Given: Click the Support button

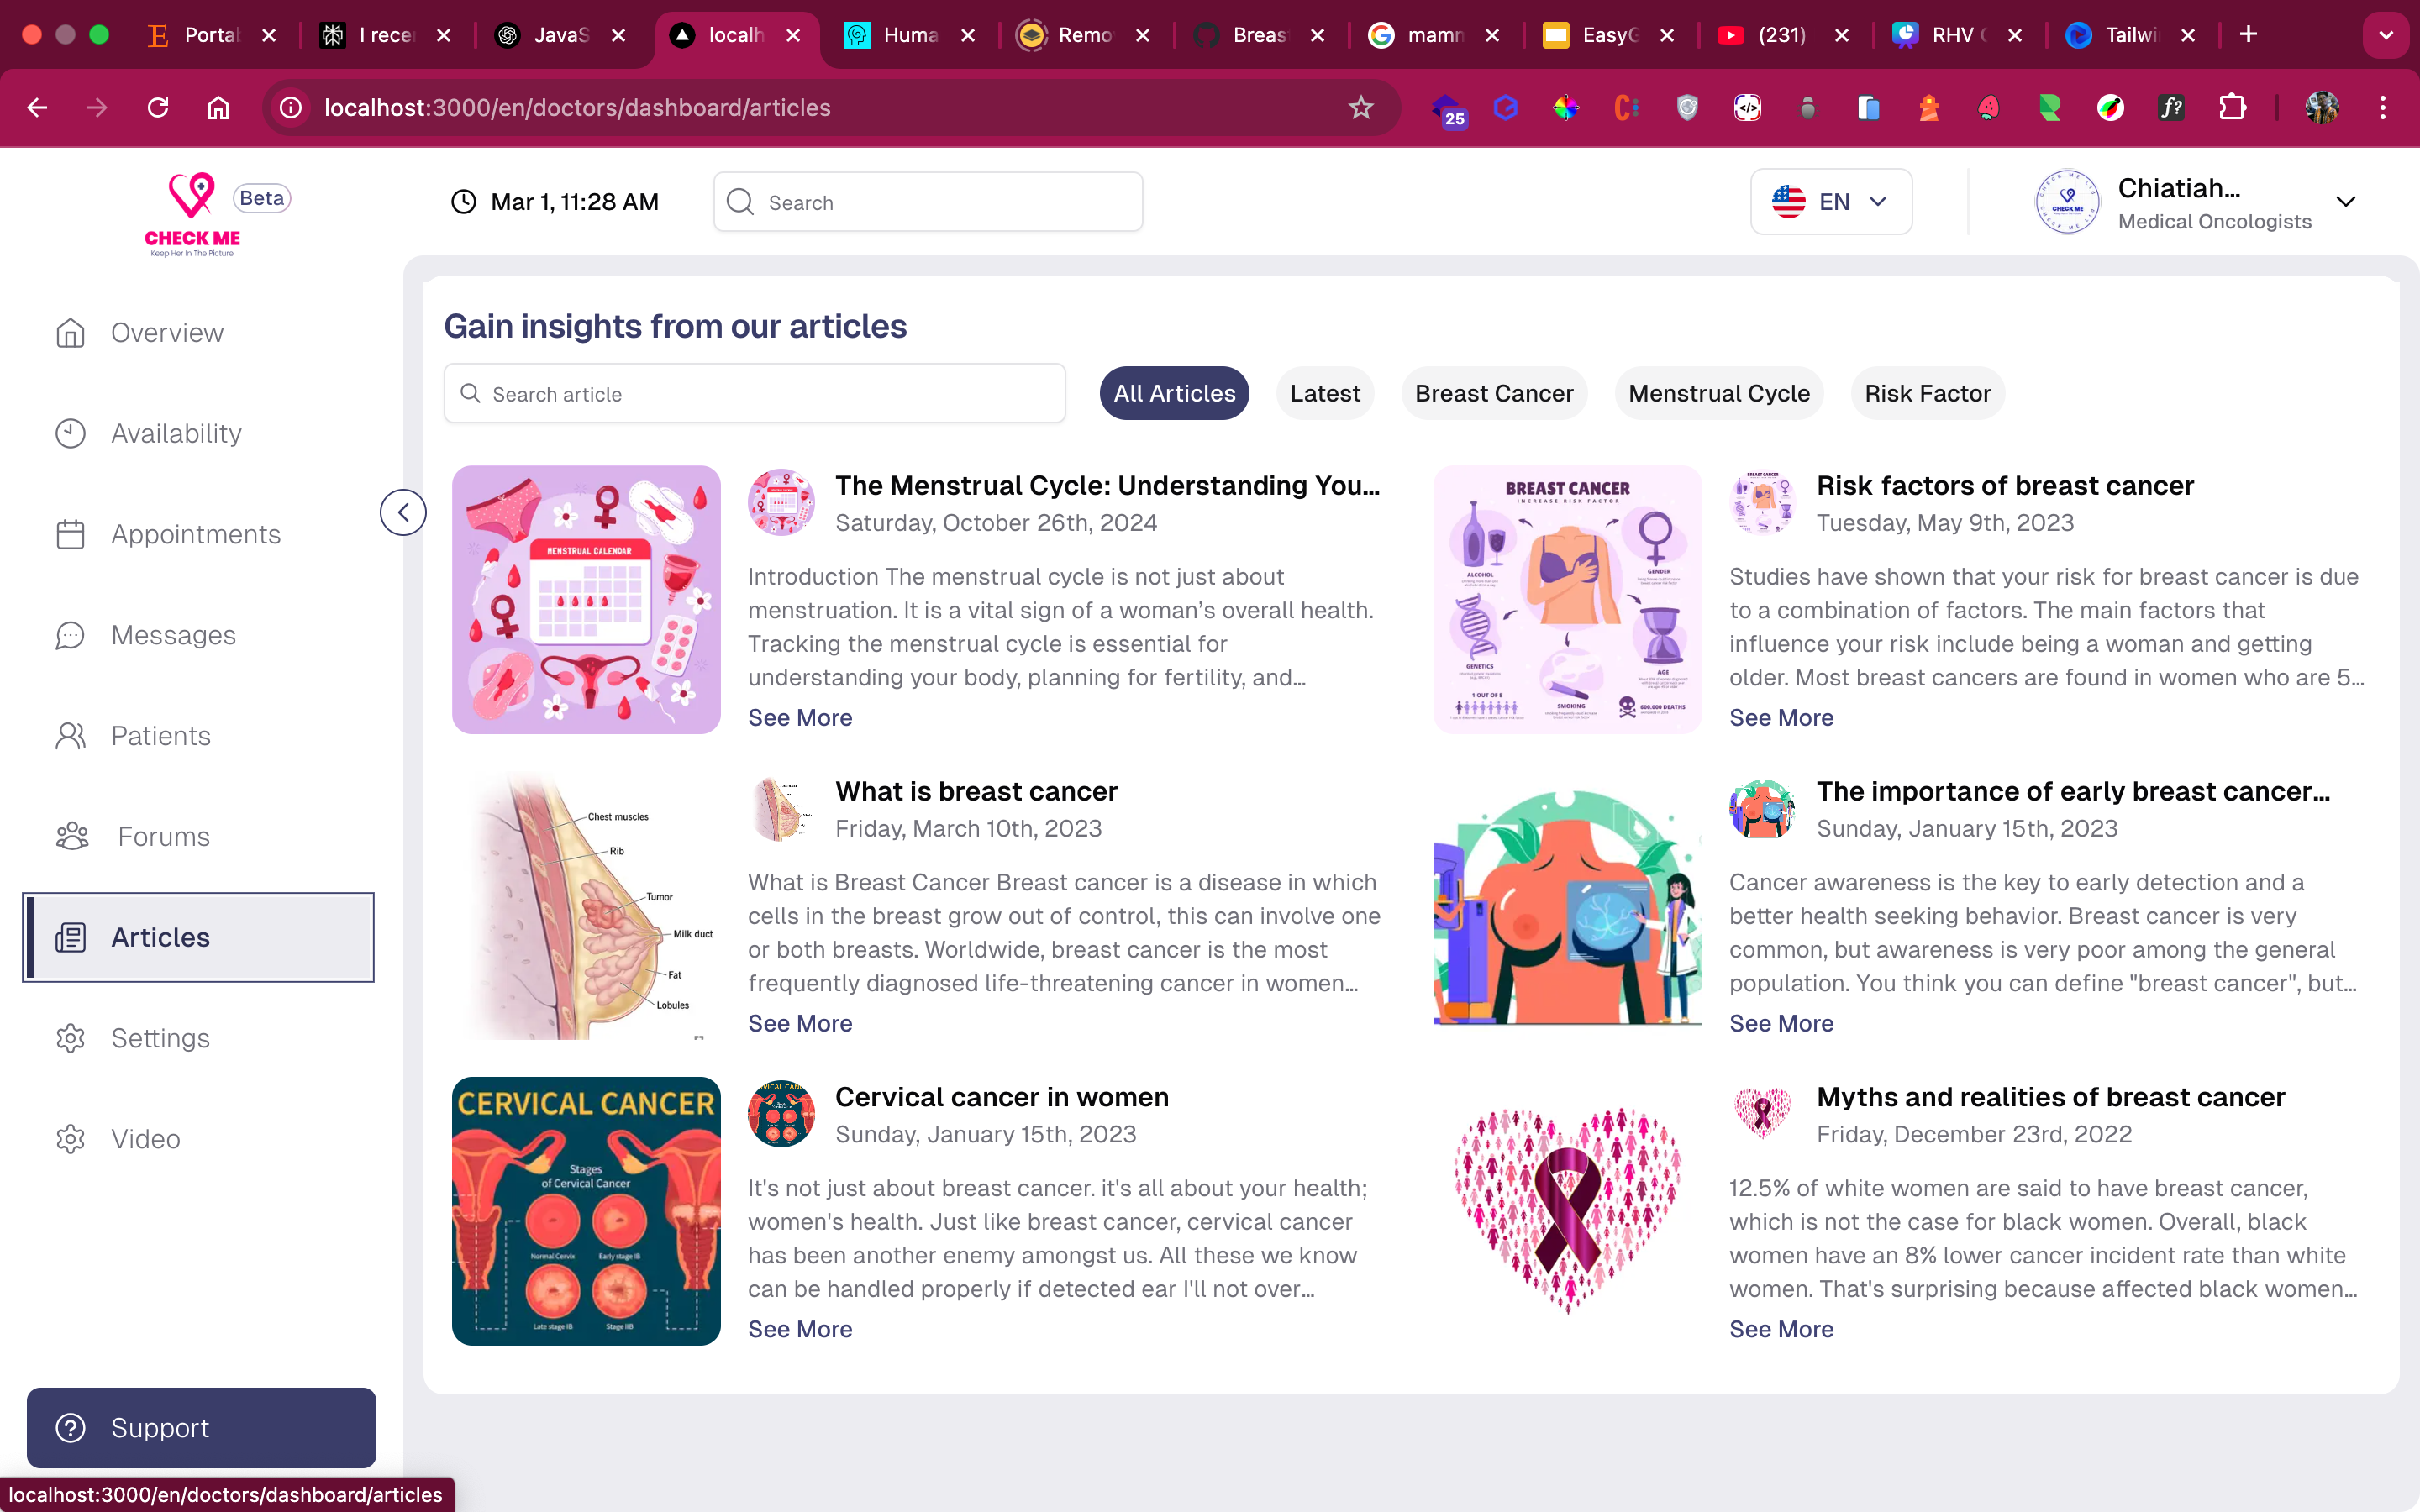Looking at the screenshot, I should (201, 1428).
